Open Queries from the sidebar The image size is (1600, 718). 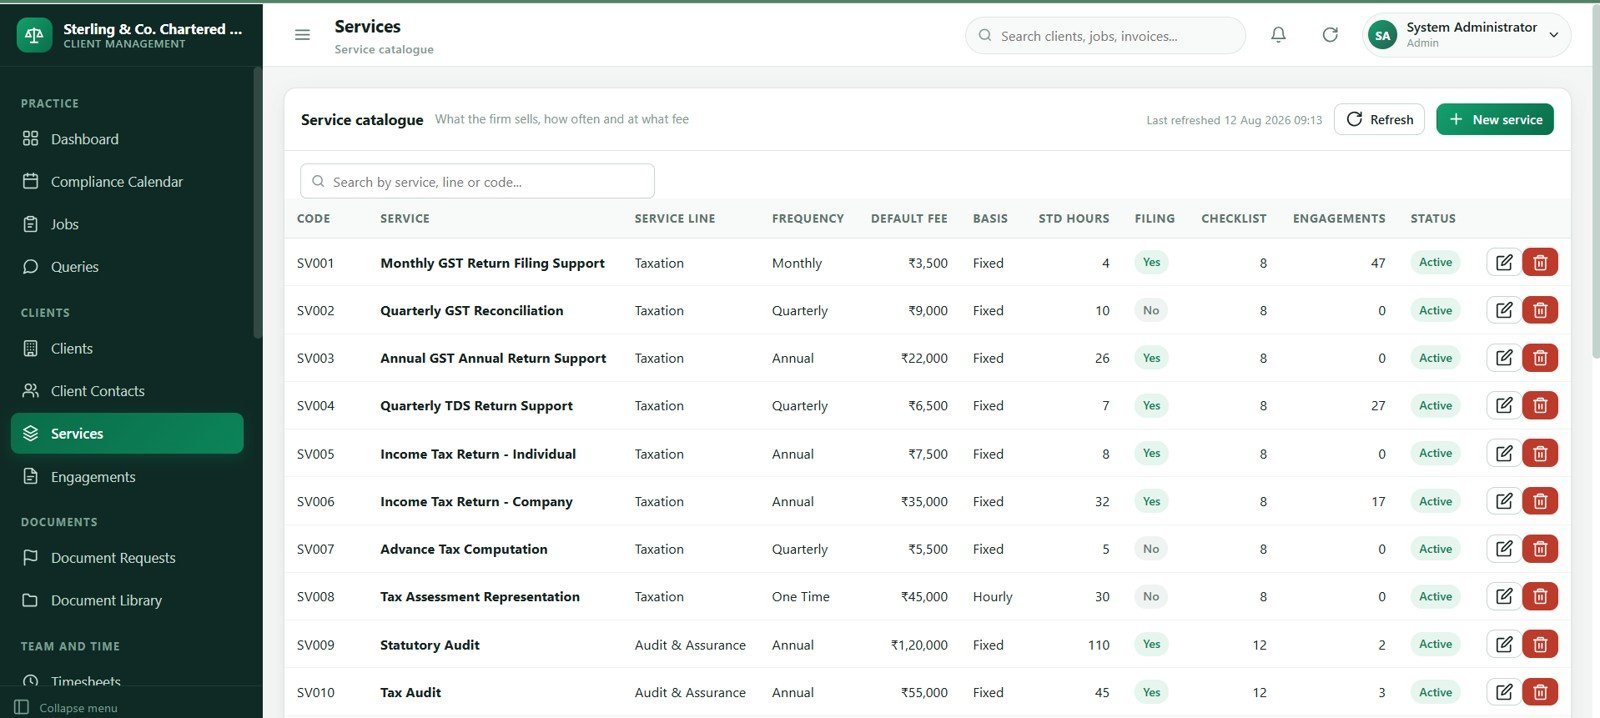pos(127,267)
